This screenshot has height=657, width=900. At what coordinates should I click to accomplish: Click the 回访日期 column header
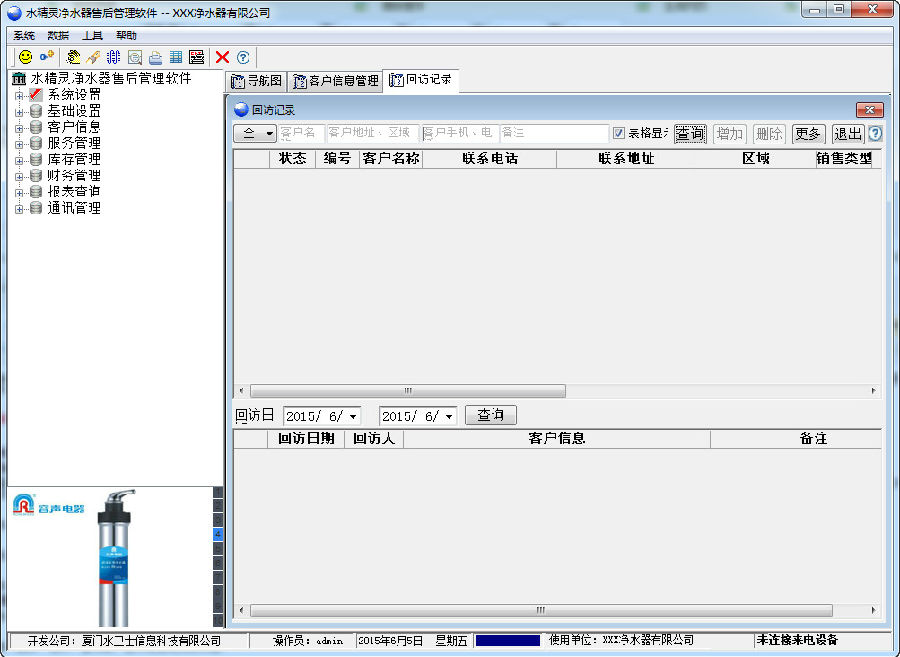click(x=306, y=439)
